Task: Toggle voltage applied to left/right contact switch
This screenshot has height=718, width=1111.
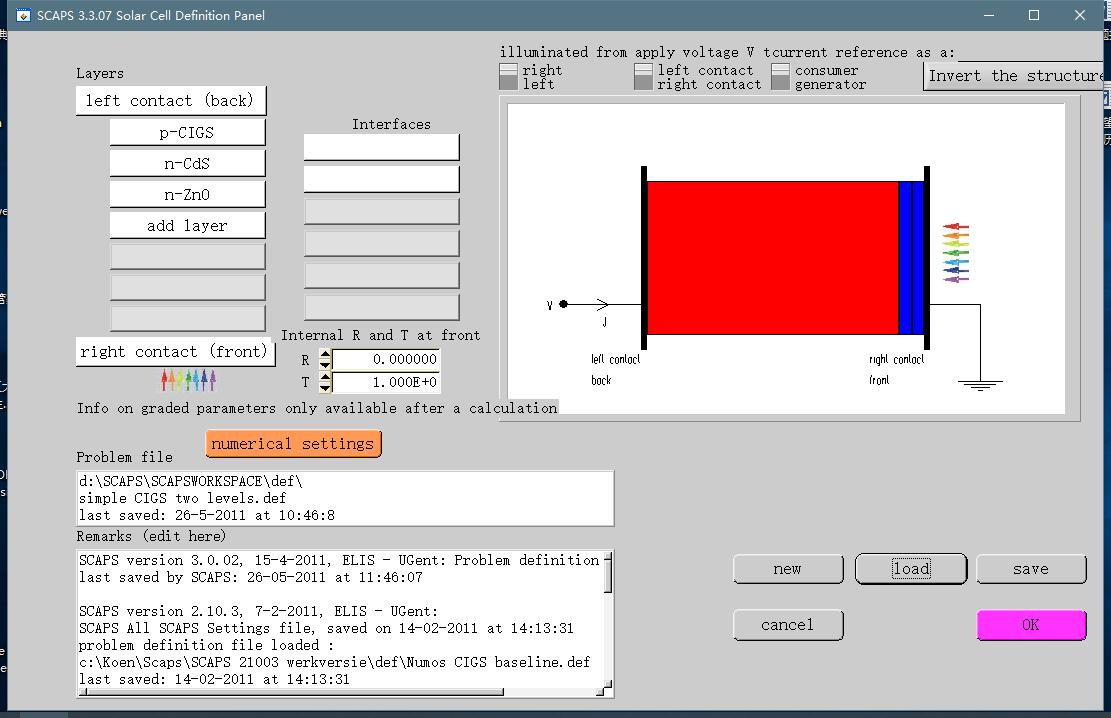Action: (x=644, y=77)
